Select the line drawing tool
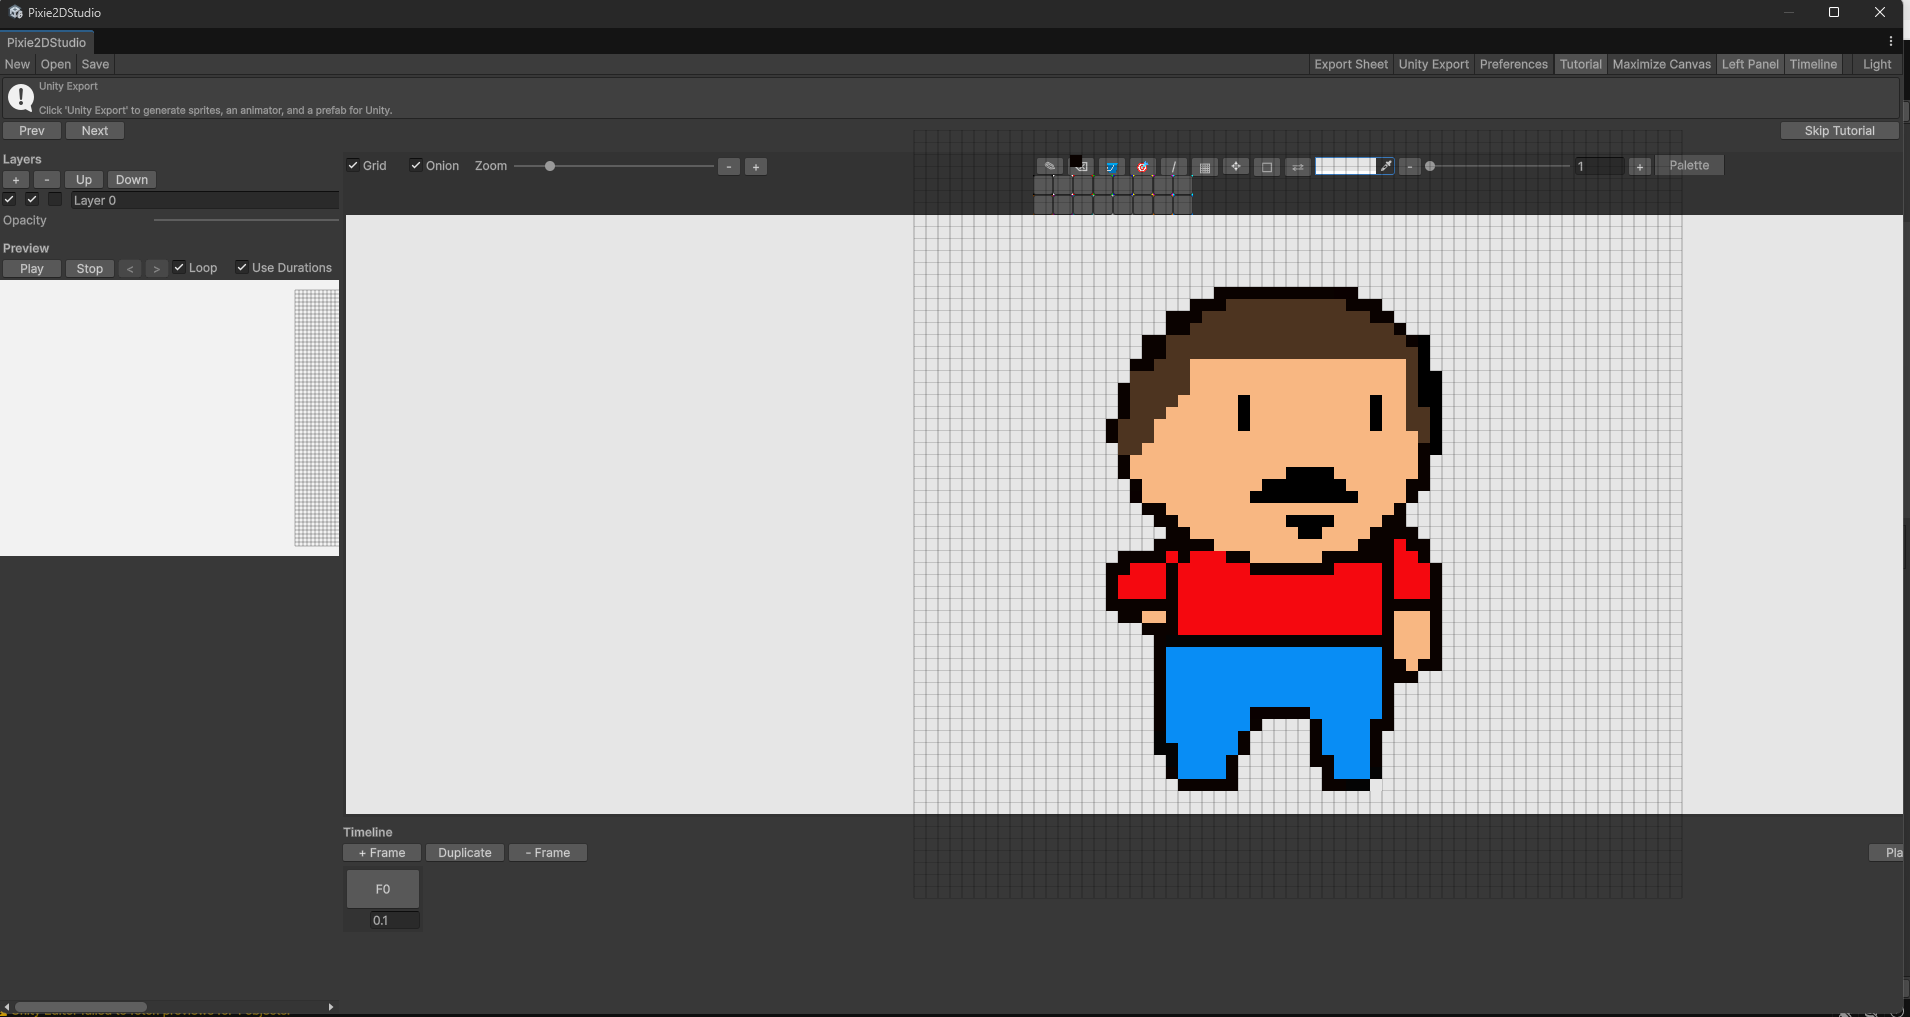 pos(1173,167)
